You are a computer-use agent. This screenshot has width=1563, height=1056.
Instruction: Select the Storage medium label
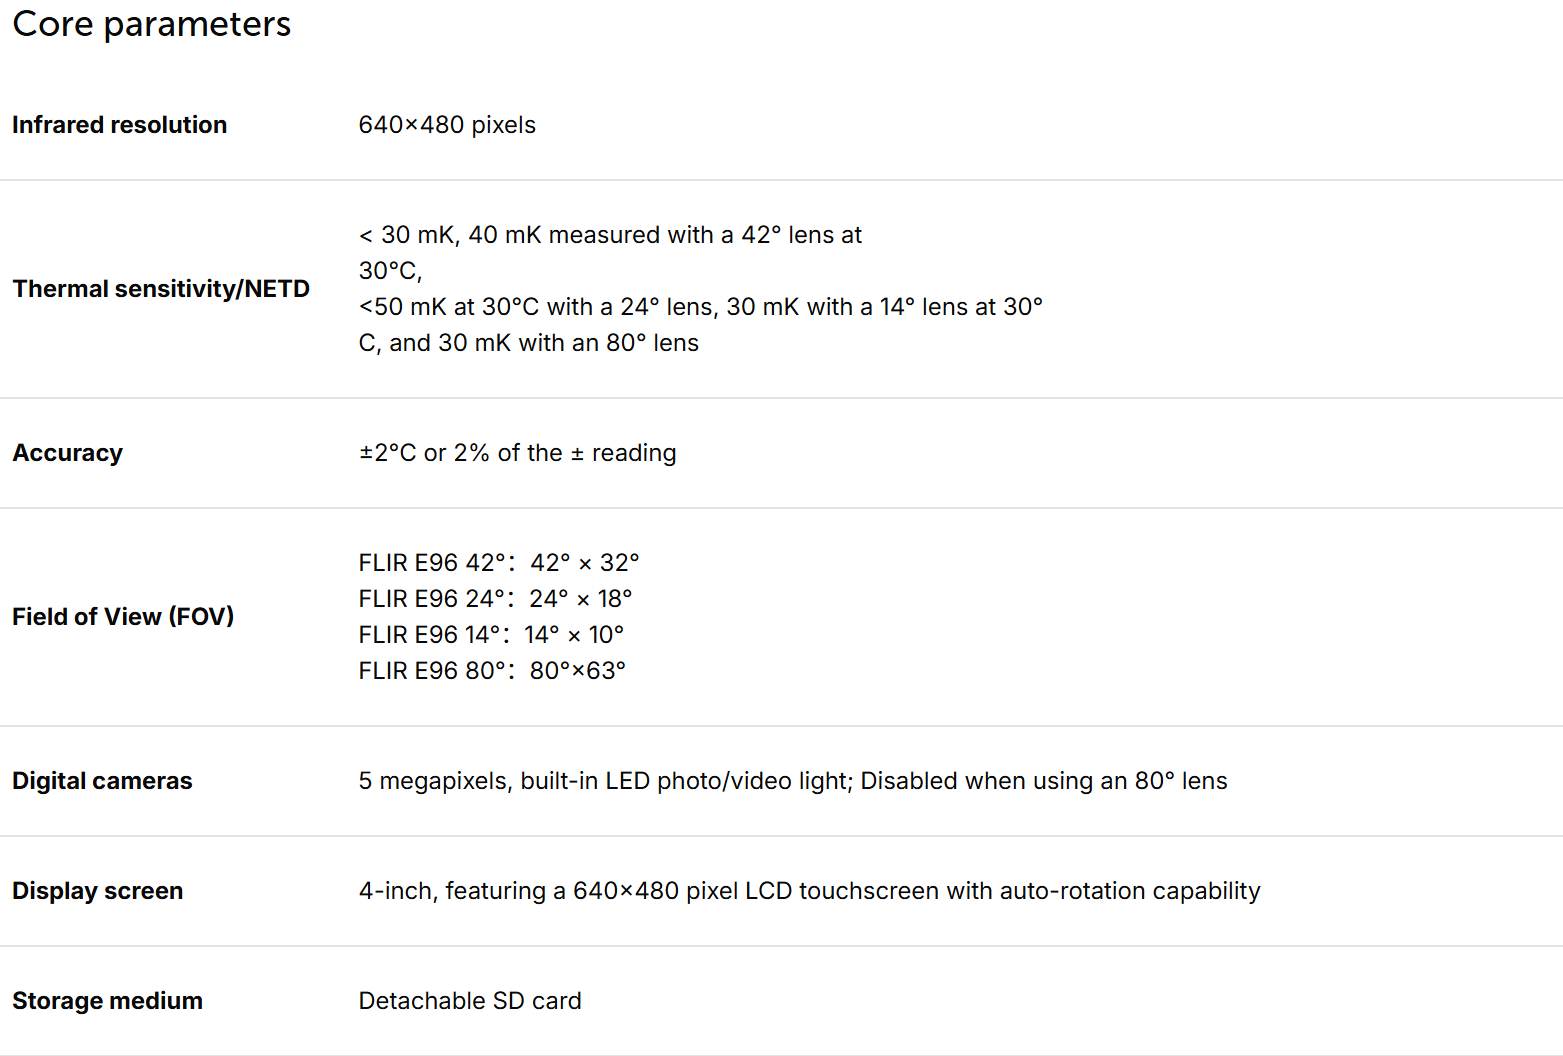107,1001
